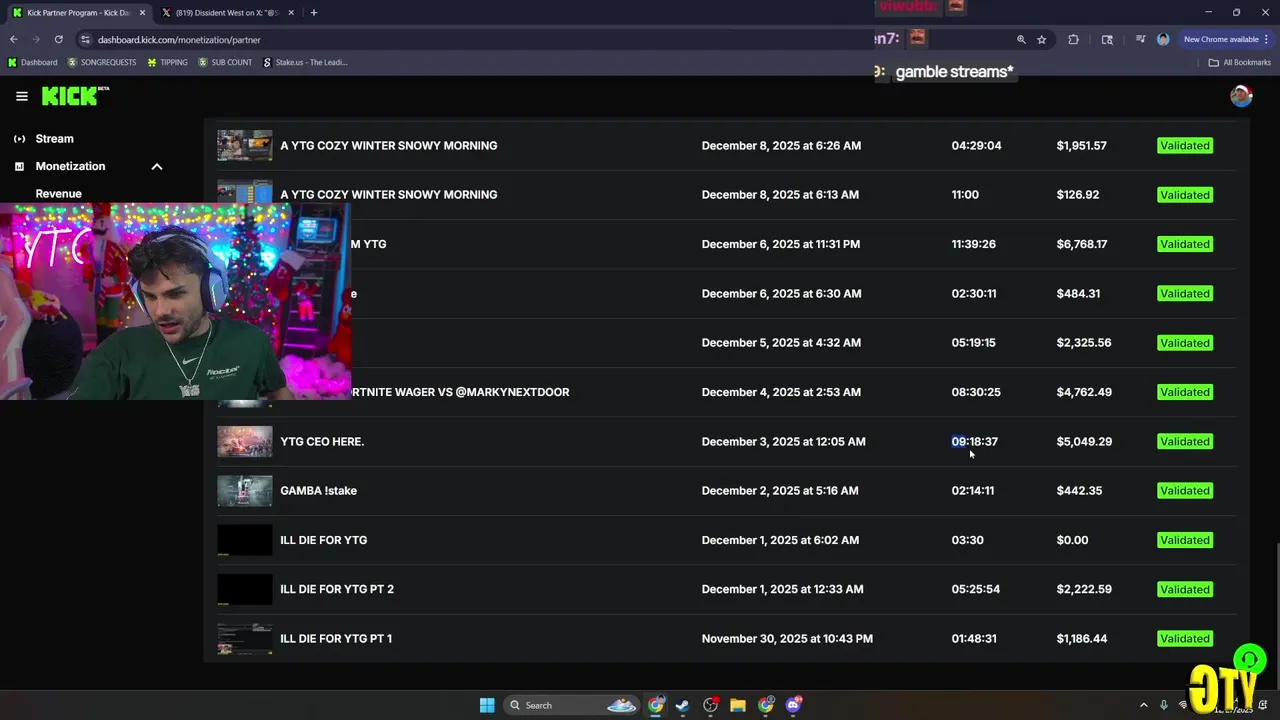Click Validated badge for $1,951.57 row

[1185, 145]
